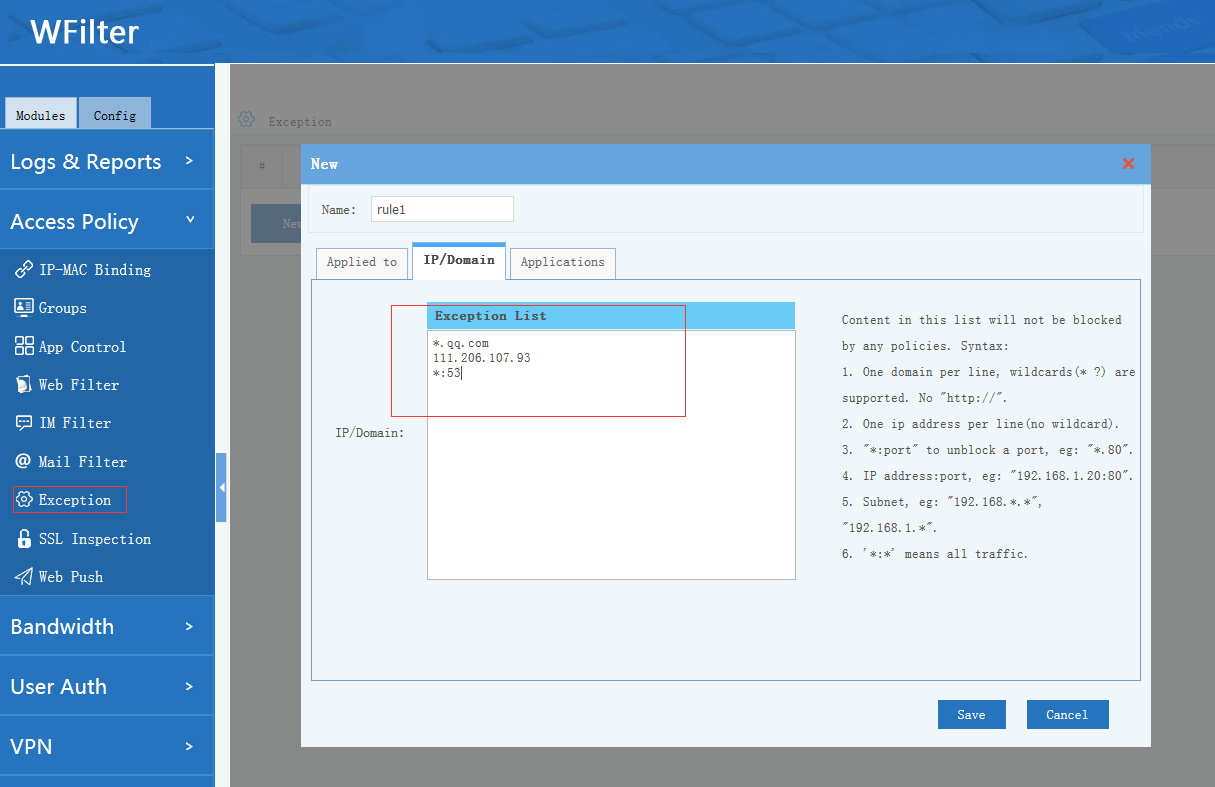
Task: Click the New dialog title
Action: pyautogui.click(x=324, y=164)
